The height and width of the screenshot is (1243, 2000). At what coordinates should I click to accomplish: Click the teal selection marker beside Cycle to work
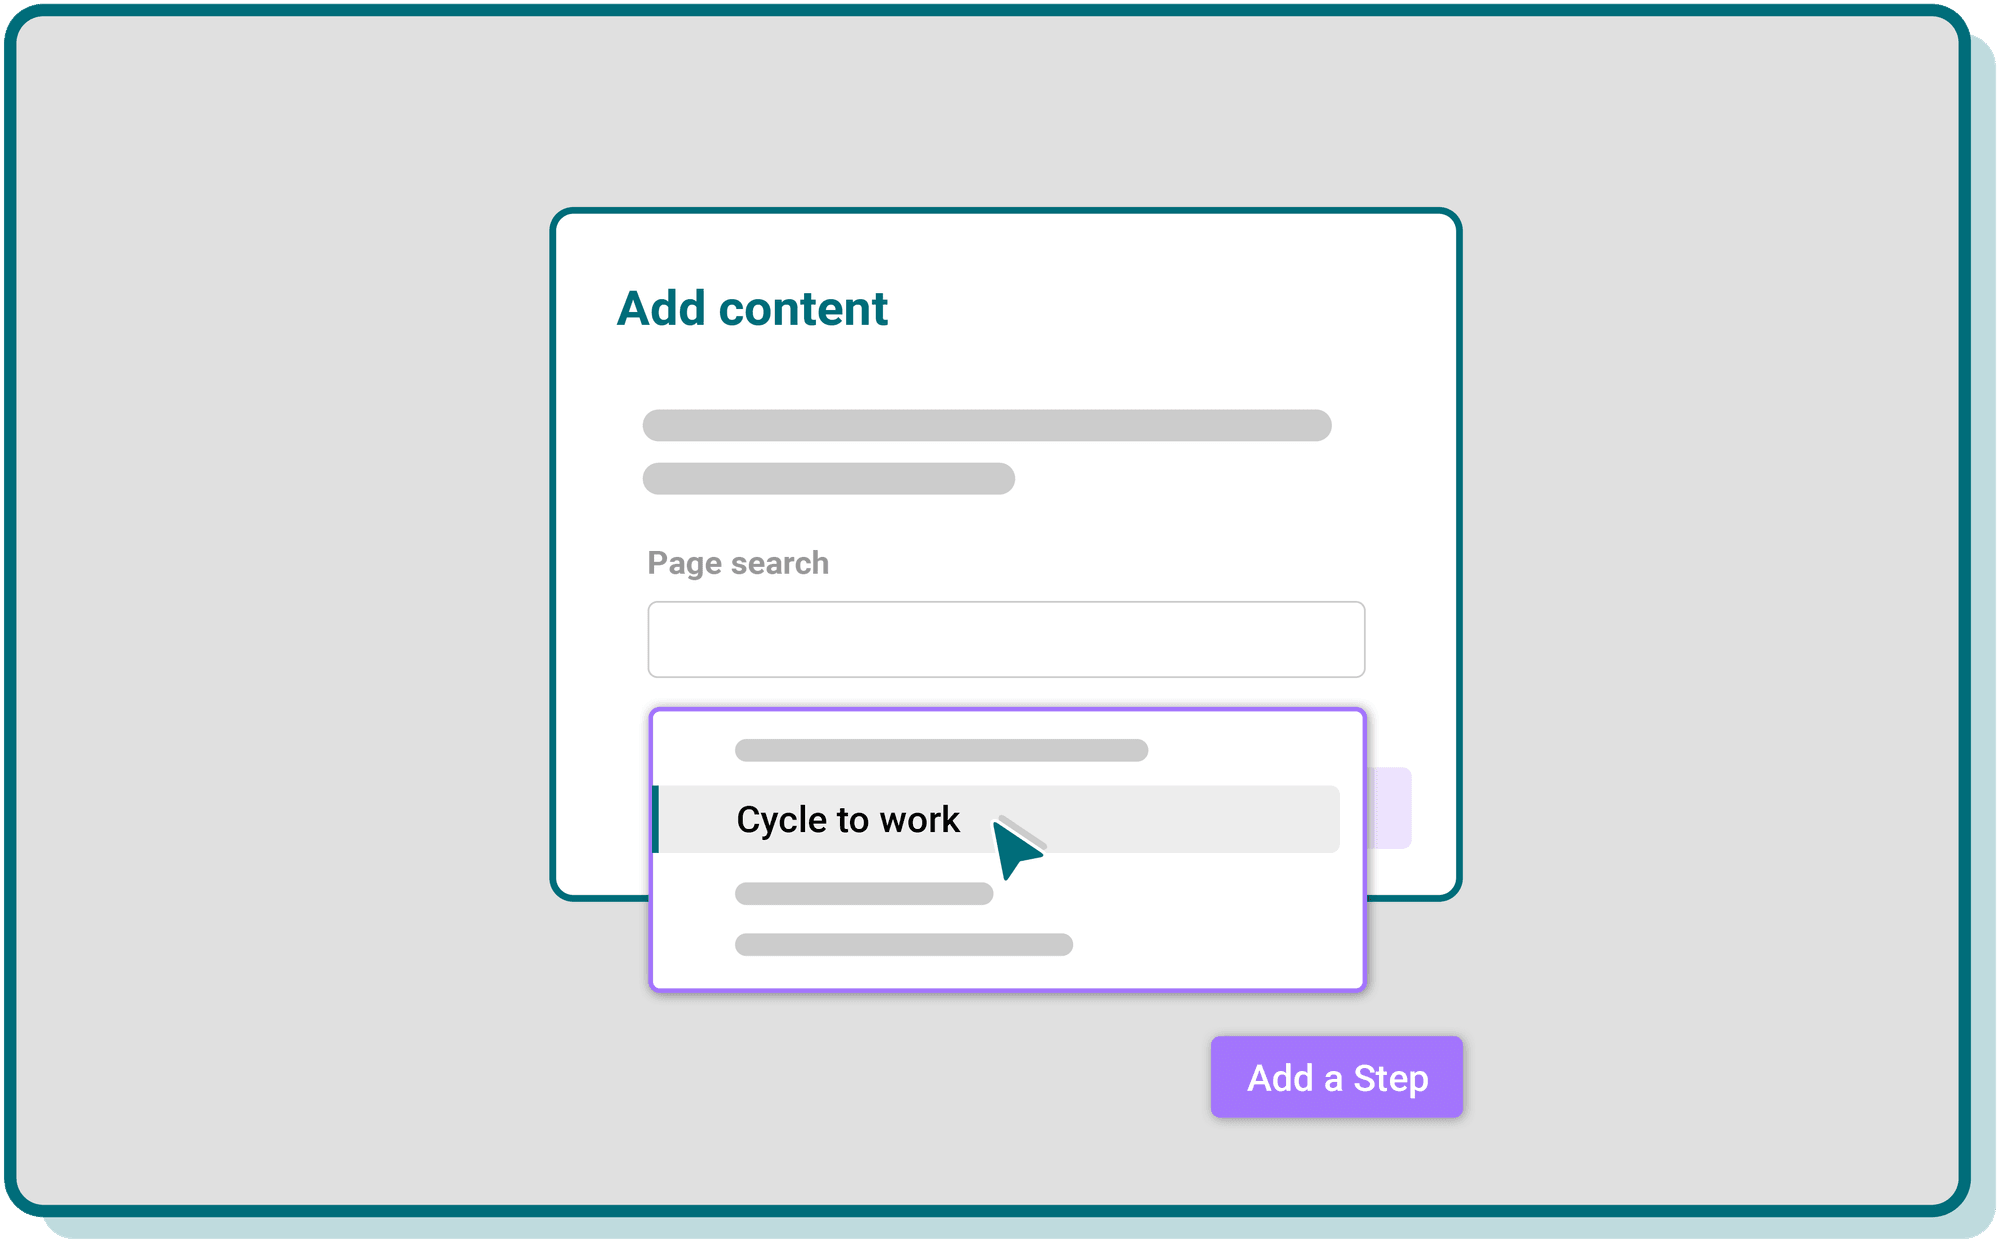[655, 819]
